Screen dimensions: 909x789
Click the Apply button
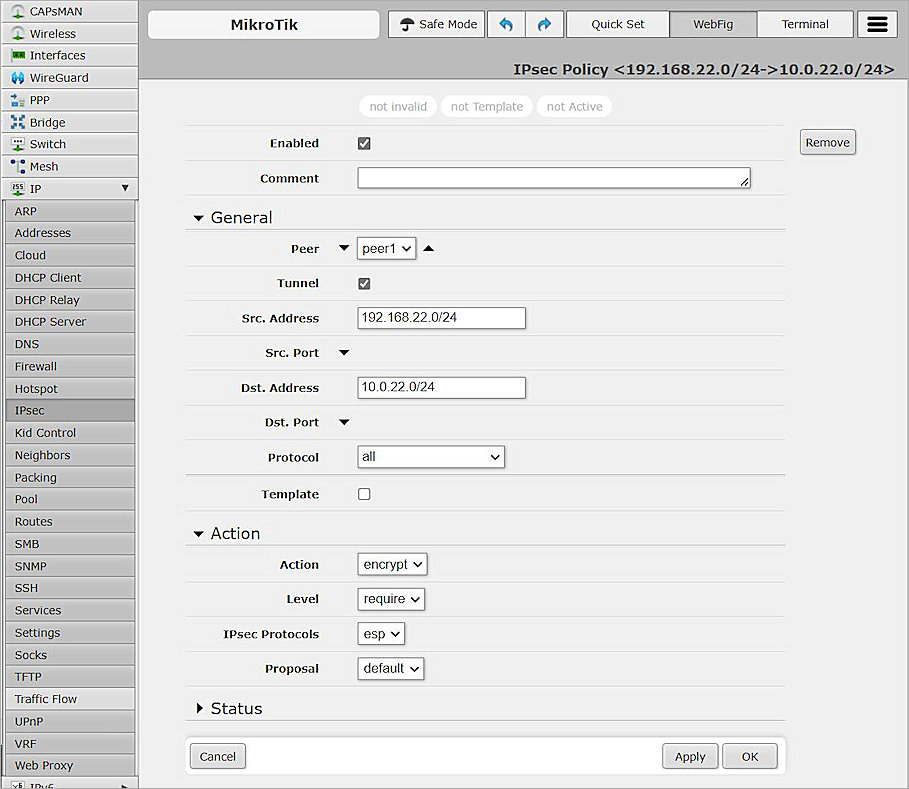[x=689, y=757]
